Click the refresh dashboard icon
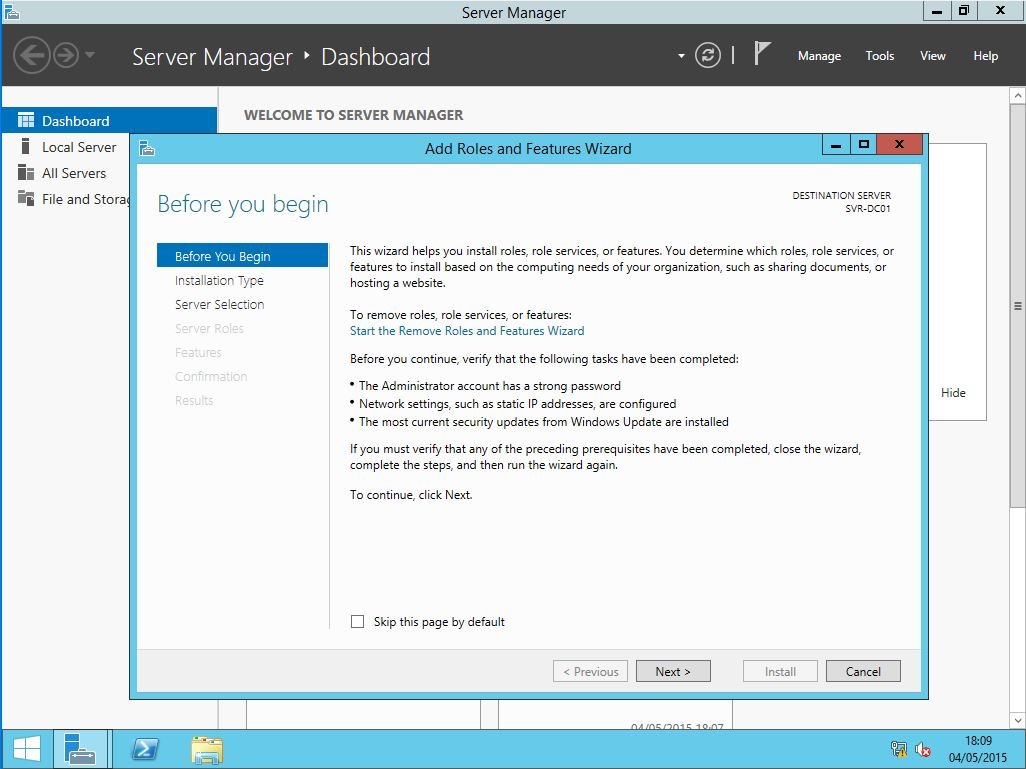The width and height of the screenshot is (1026, 769). pyautogui.click(x=708, y=56)
